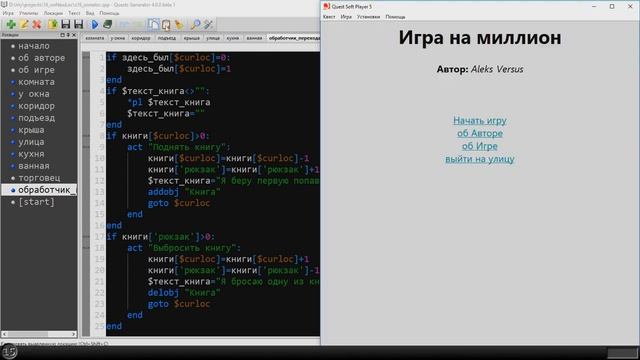The image size is (640, 360).
Task: Select location подъезд in the list
Action: (x=38, y=118)
